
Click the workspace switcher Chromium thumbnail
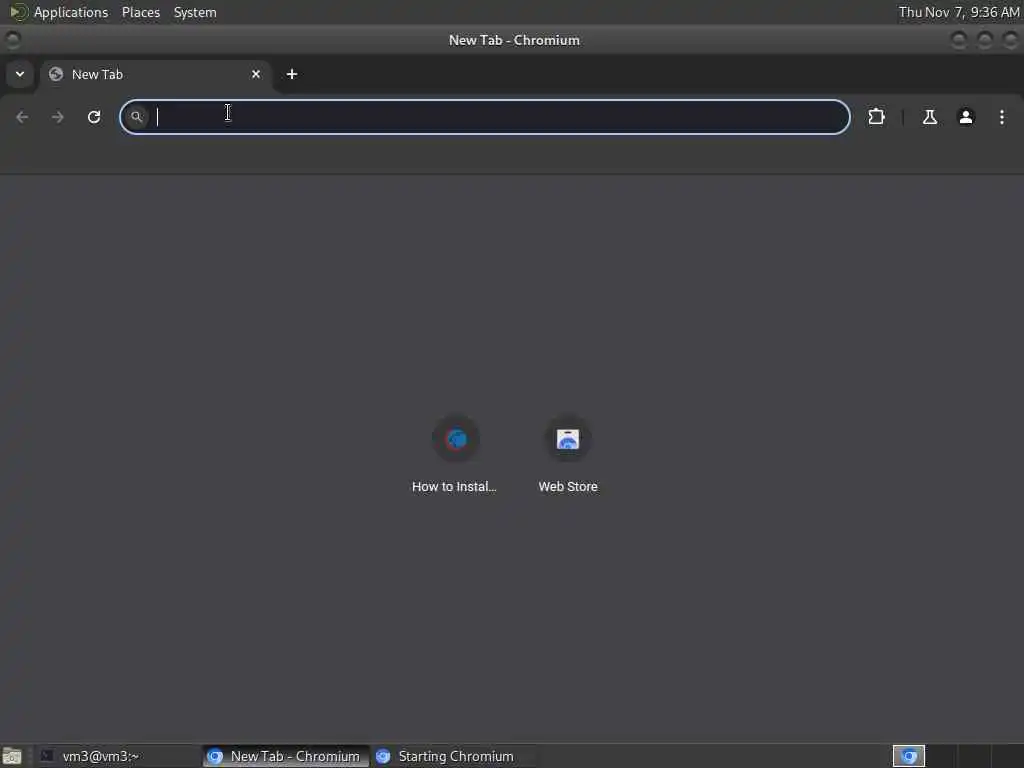pos(909,756)
